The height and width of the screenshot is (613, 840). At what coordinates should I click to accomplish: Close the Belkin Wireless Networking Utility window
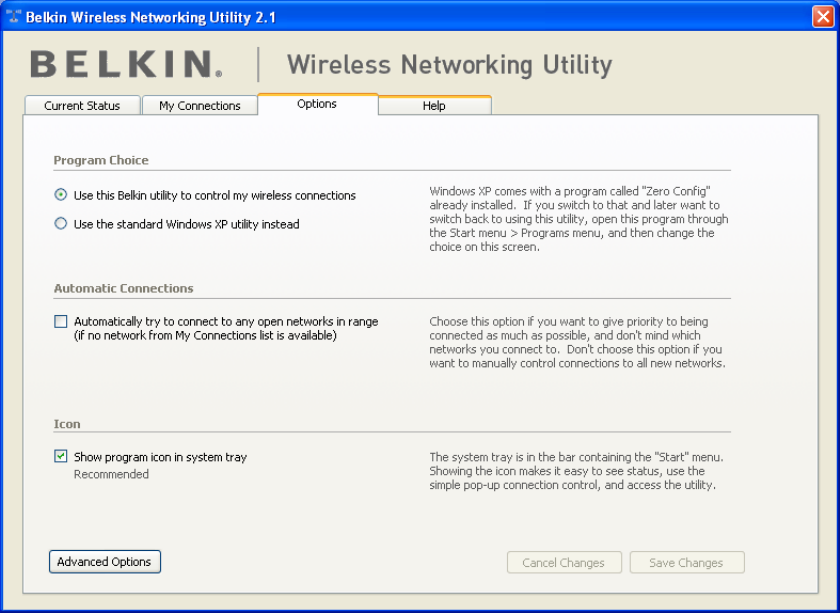point(823,17)
